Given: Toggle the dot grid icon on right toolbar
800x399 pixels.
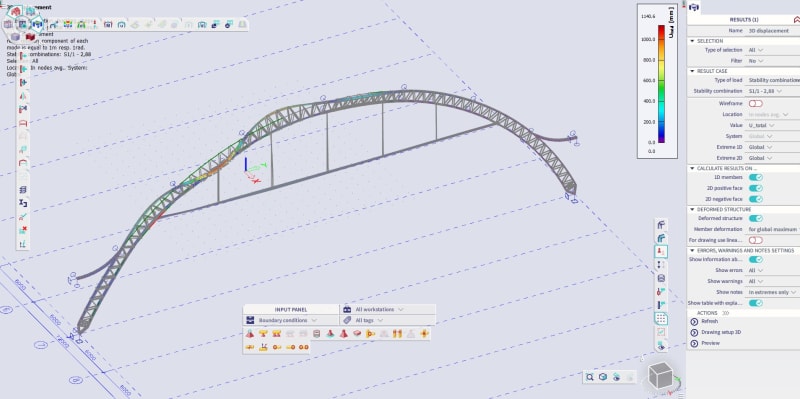Looking at the screenshot, I should click(661, 319).
